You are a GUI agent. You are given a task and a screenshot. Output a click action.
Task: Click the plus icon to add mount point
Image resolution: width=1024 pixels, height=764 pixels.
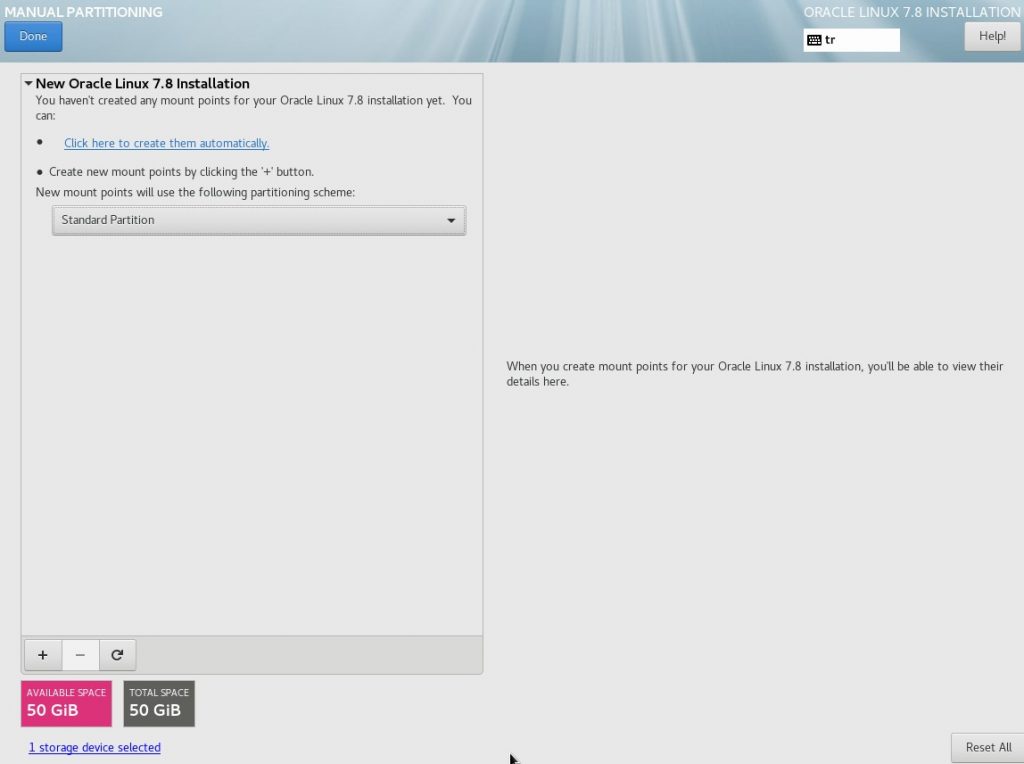(x=42, y=654)
